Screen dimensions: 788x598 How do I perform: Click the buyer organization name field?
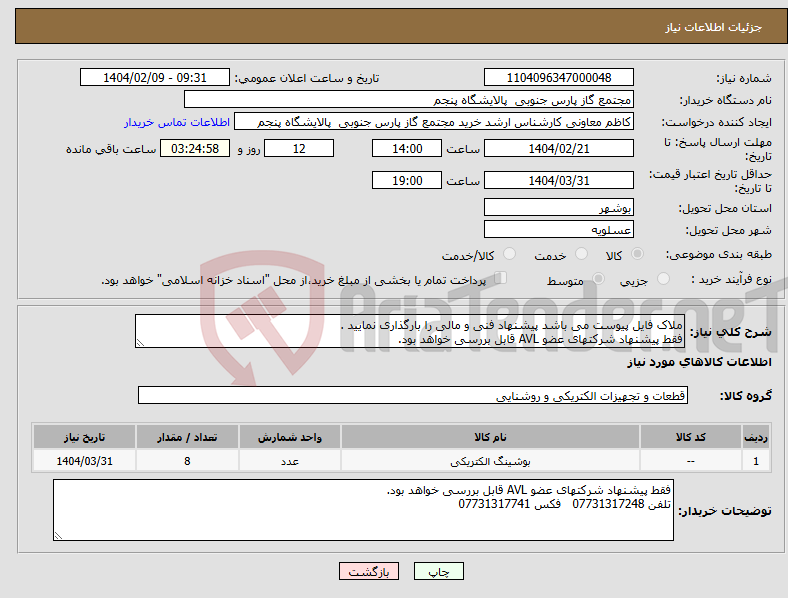coord(409,99)
